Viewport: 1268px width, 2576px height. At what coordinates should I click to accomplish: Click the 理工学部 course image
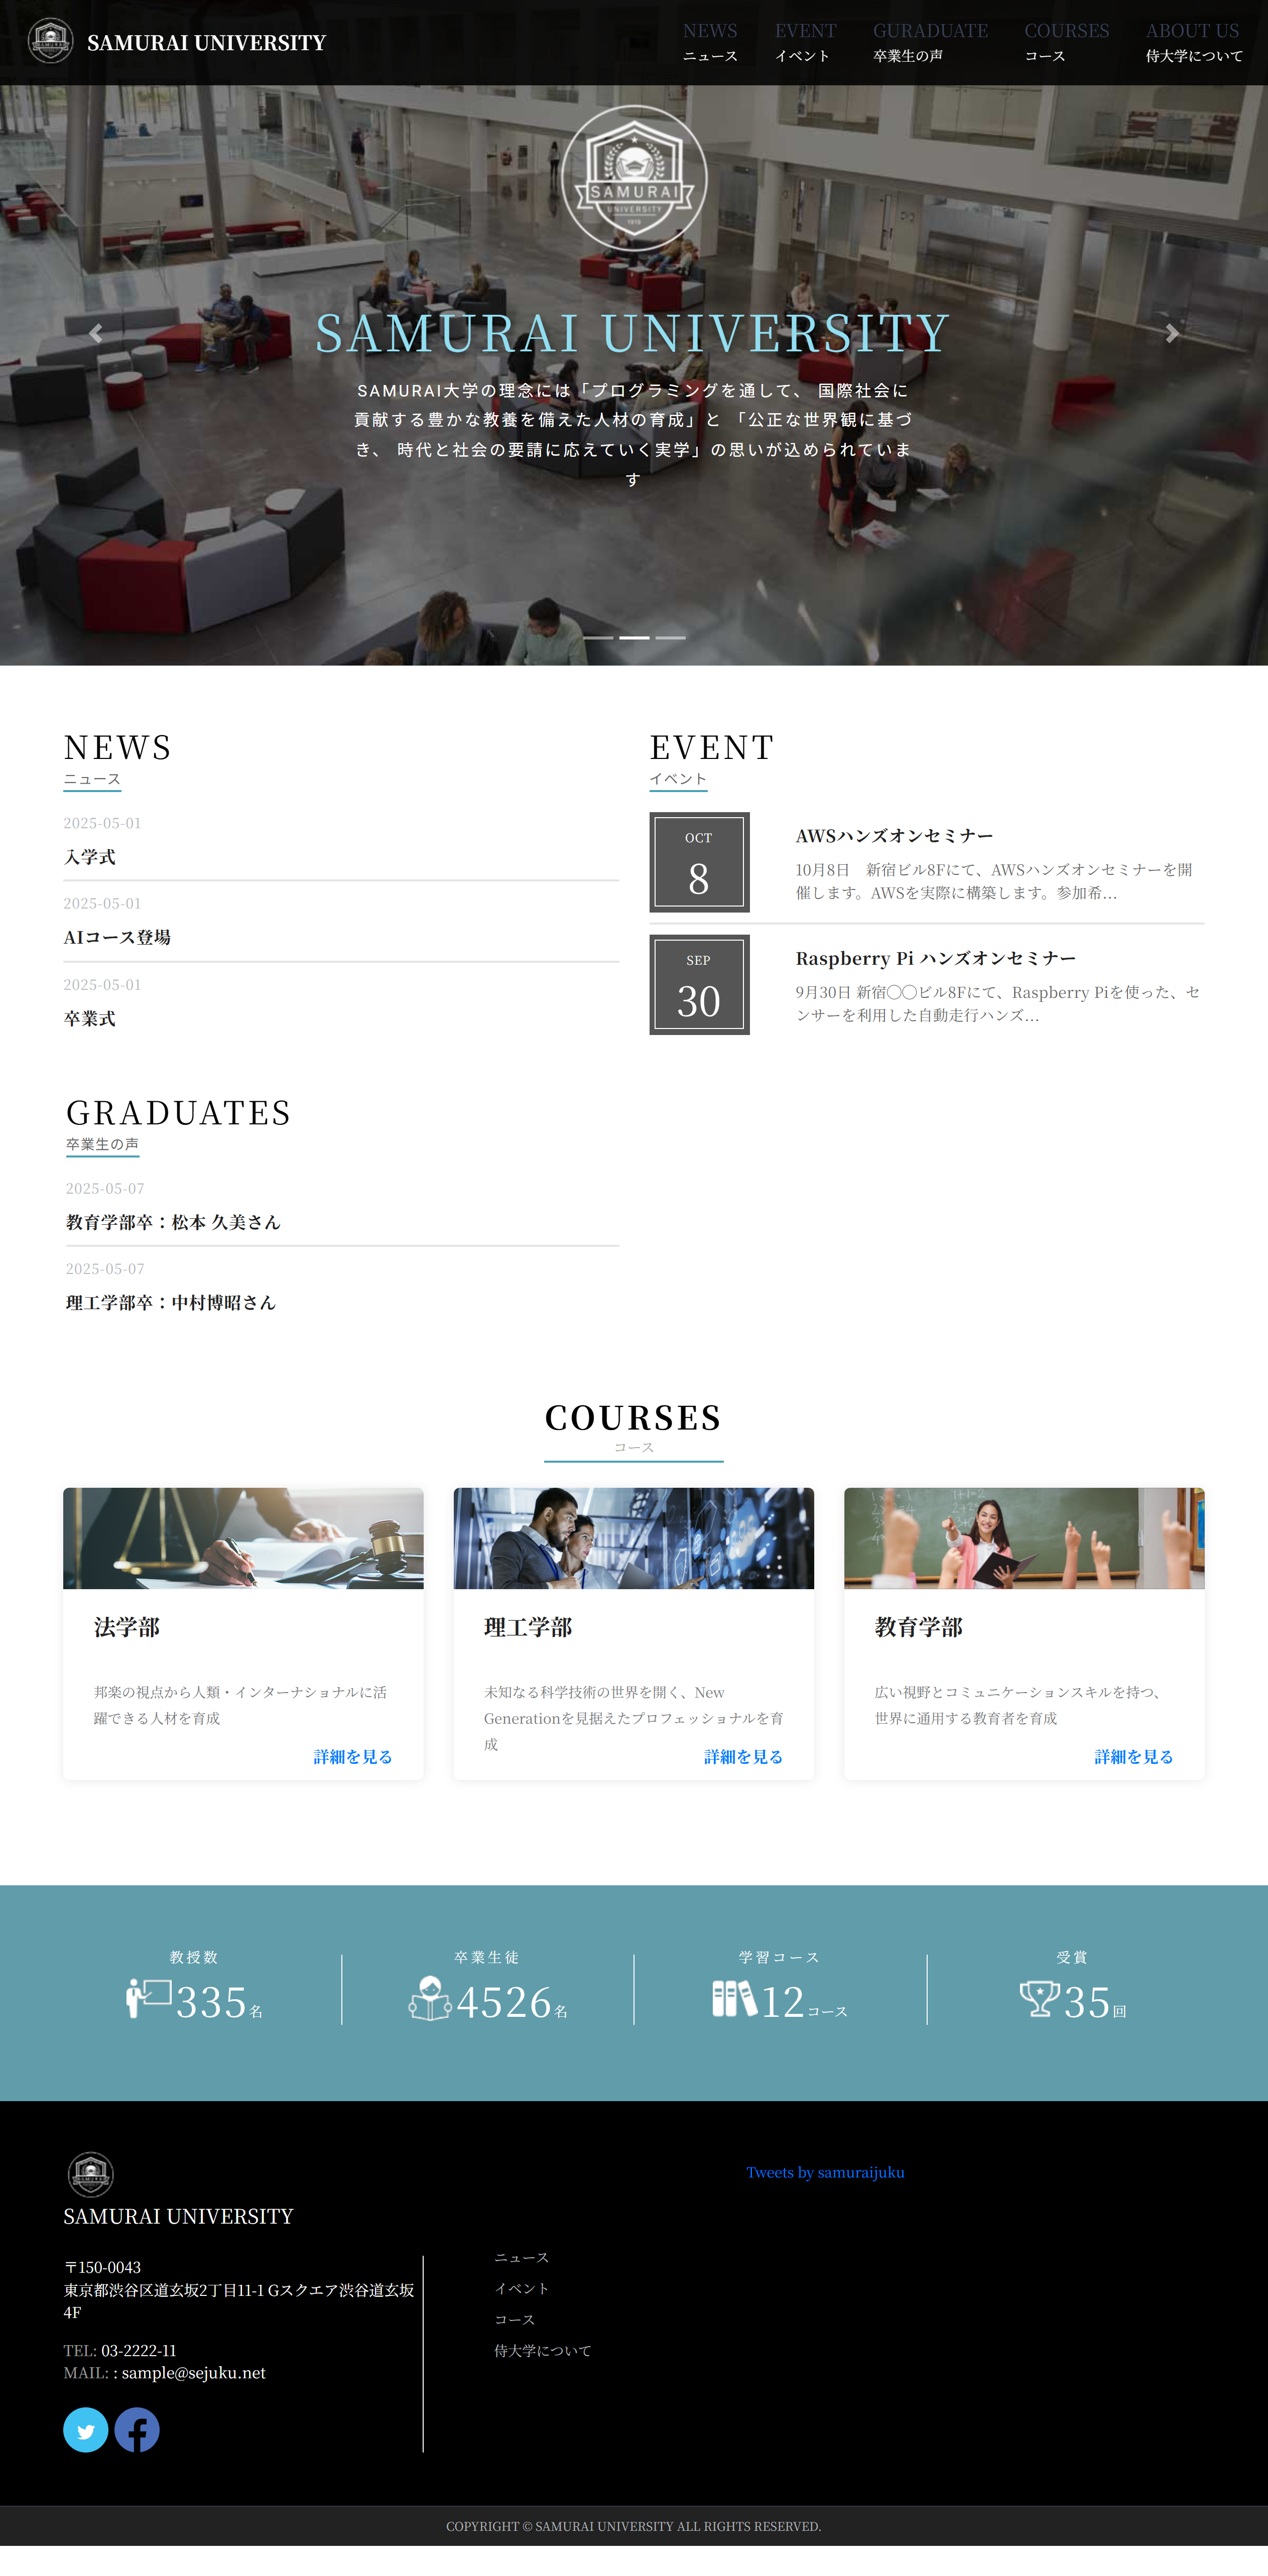pos(633,1538)
